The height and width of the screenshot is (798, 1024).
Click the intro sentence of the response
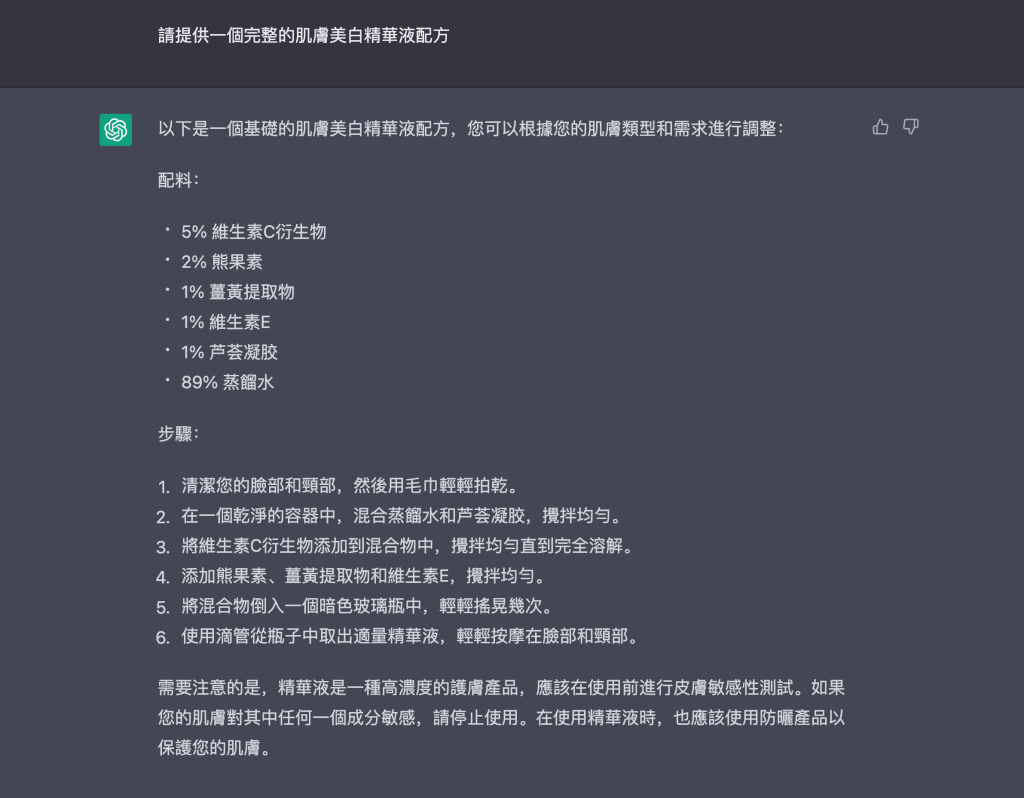pyautogui.click(x=471, y=129)
